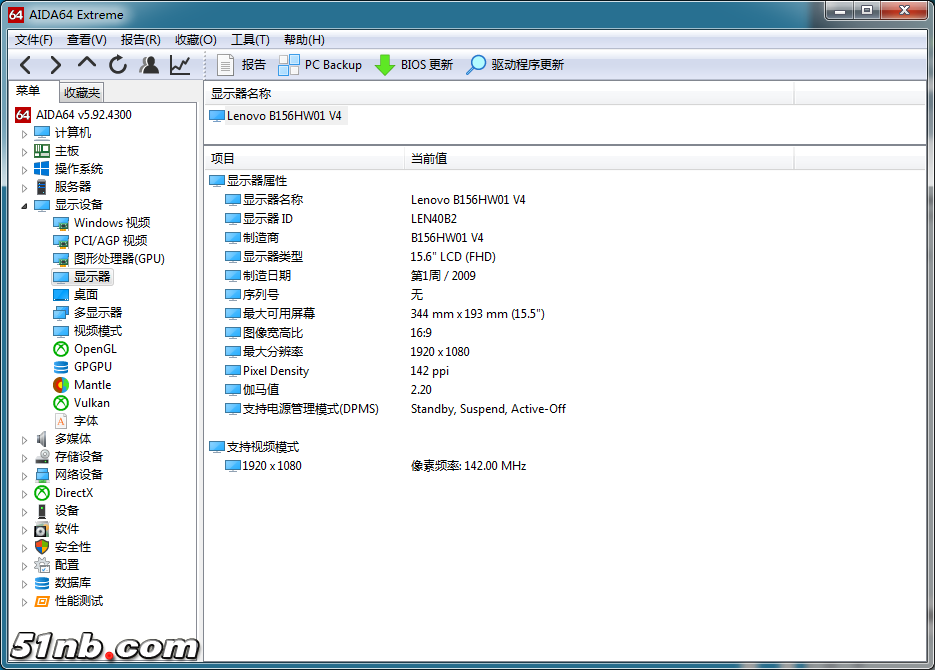Click the Forward navigation arrow
The height and width of the screenshot is (670, 935).
pos(56,65)
